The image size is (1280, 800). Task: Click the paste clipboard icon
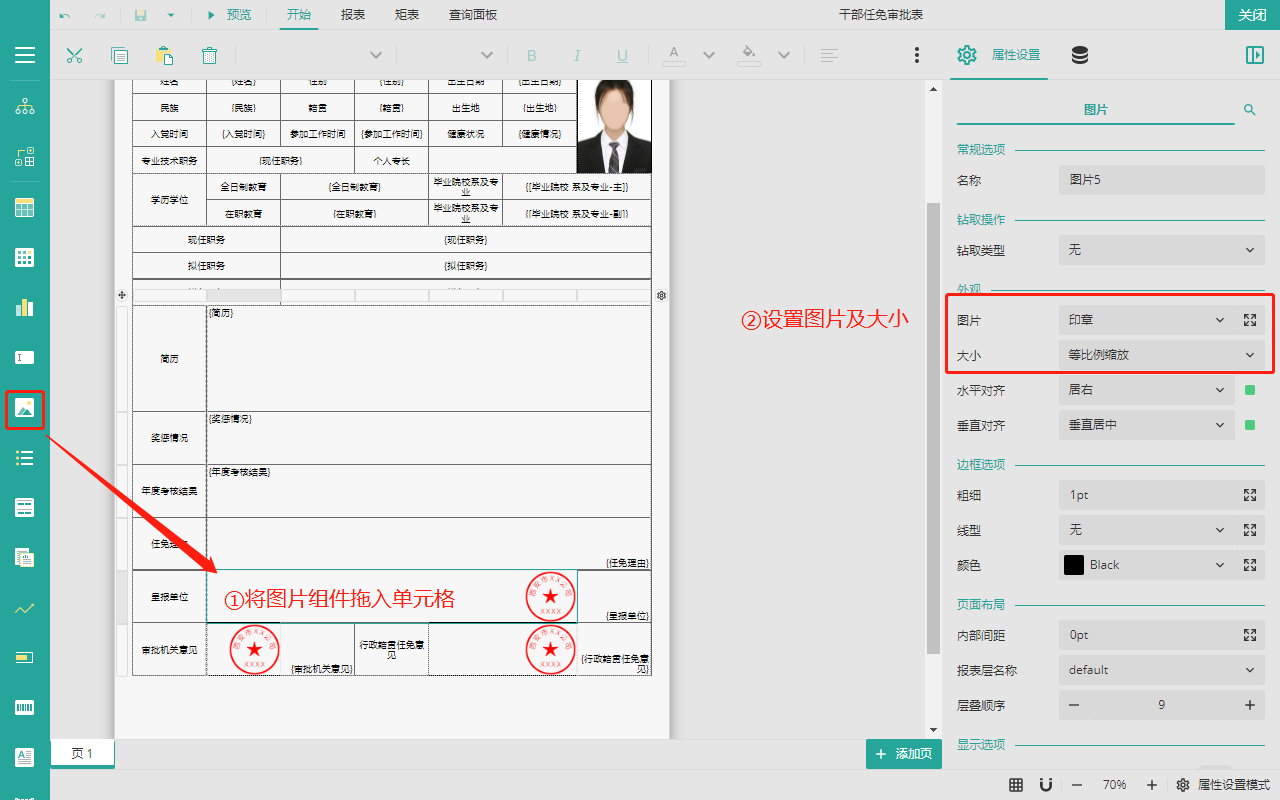click(165, 56)
